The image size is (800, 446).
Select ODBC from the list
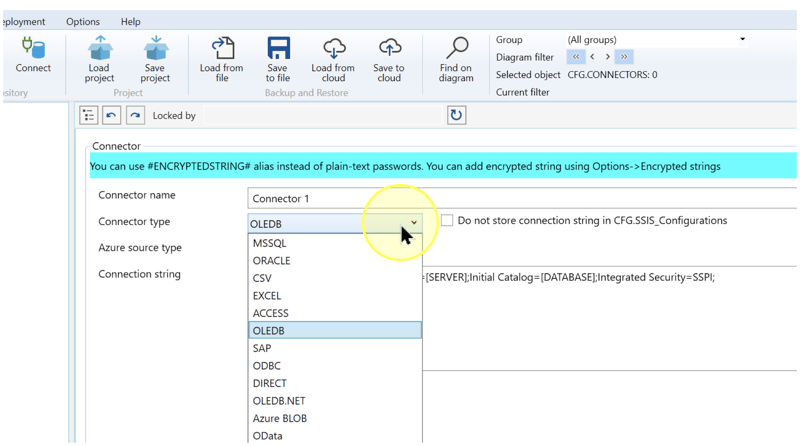click(335, 366)
